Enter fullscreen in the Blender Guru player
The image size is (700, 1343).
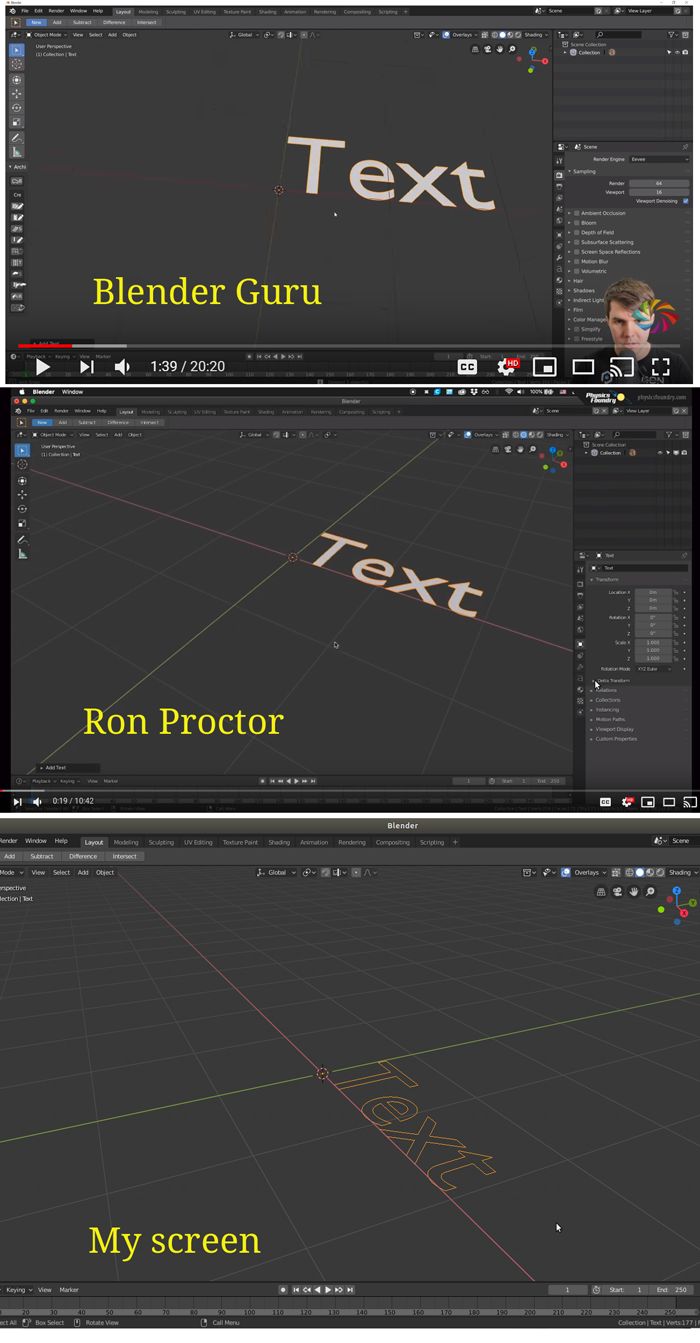click(661, 367)
